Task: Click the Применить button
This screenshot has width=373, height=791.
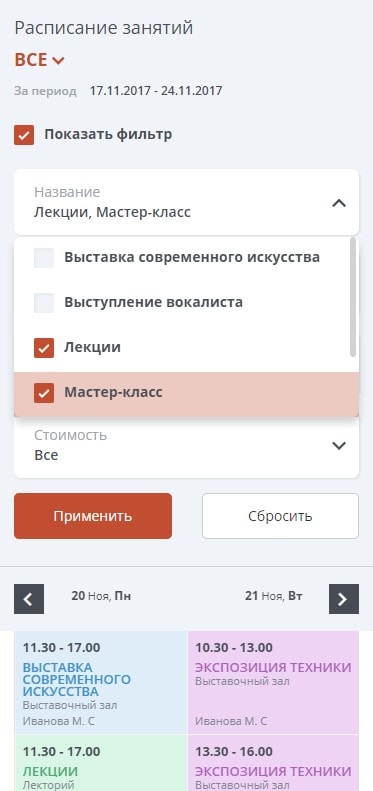Action: pyautogui.click(x=93, y=516)
